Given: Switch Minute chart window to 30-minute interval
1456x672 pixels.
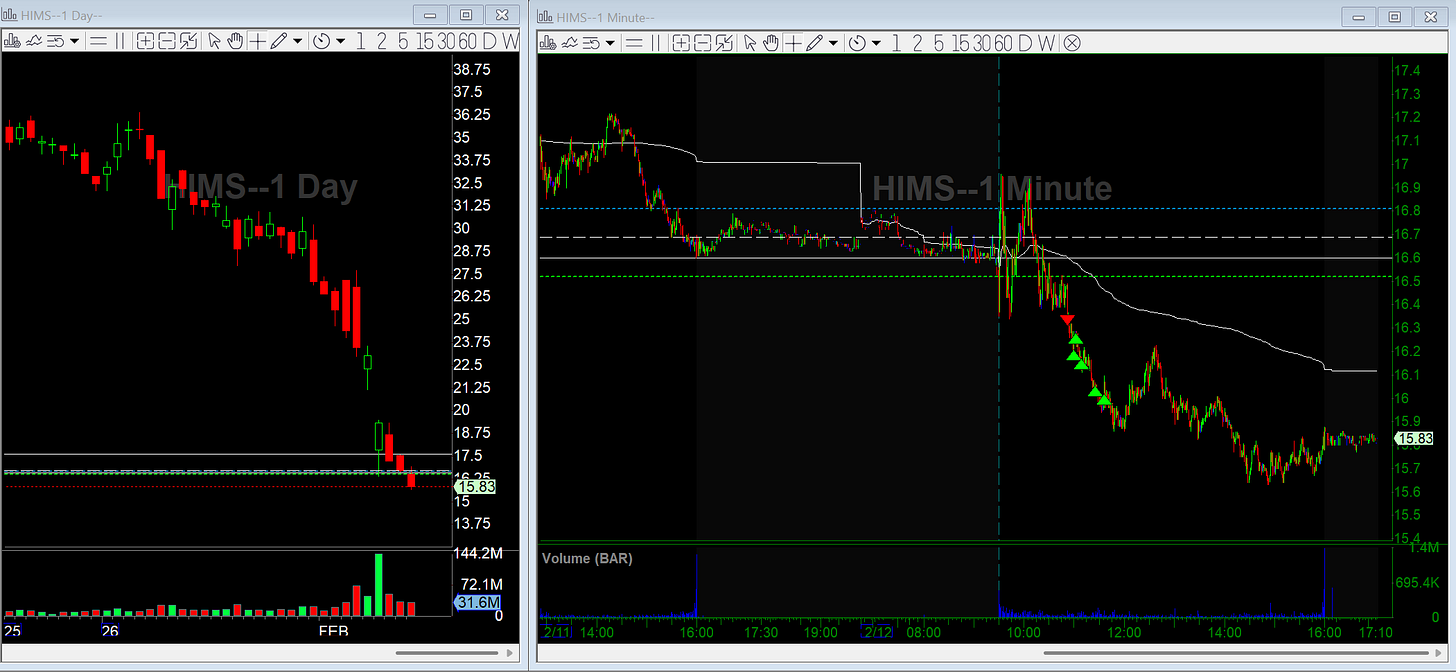Looking at the screenshot, I should click(981, 42).
